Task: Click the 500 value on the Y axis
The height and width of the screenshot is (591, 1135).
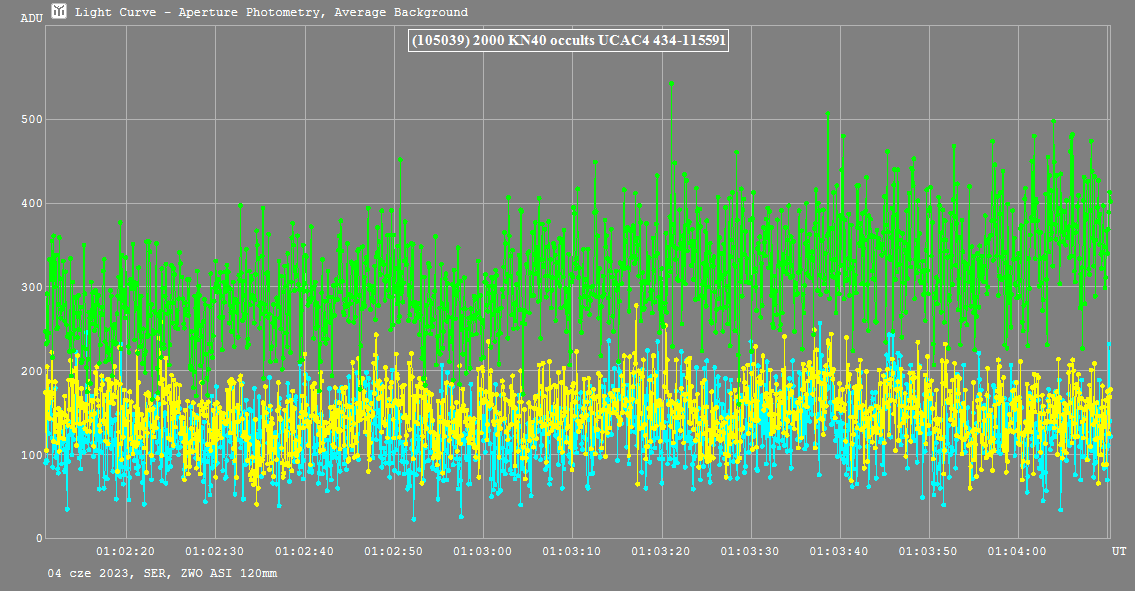Action: 32,120
